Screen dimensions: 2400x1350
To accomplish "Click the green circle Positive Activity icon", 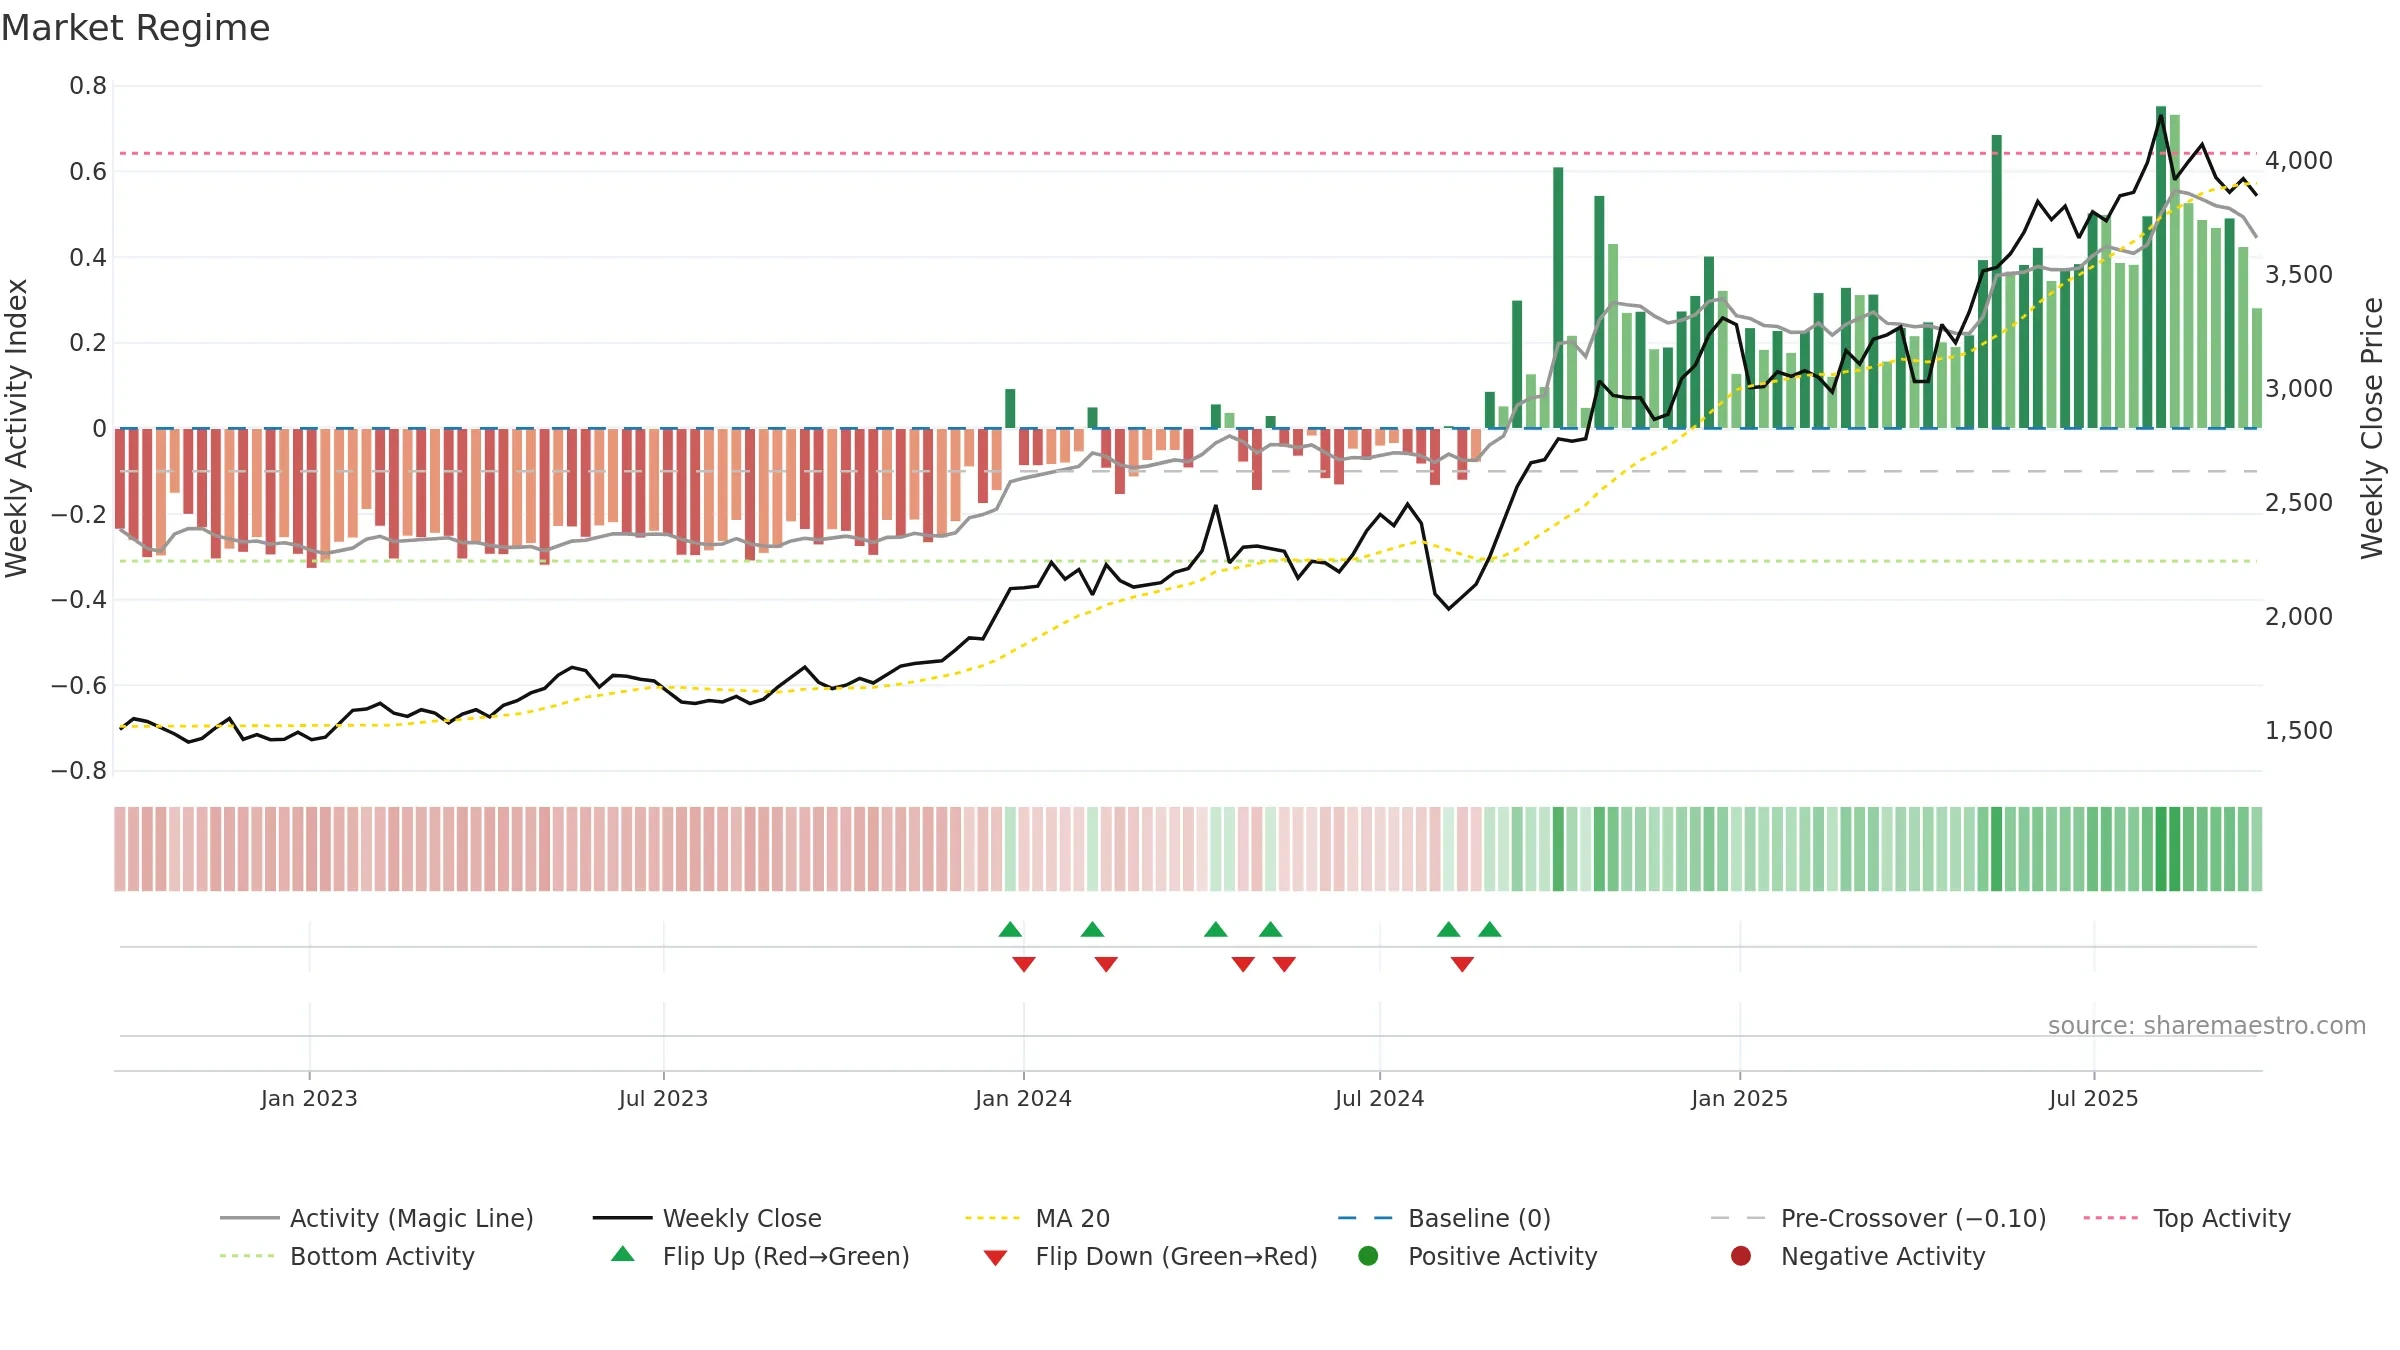I will click(1368, 1256).
